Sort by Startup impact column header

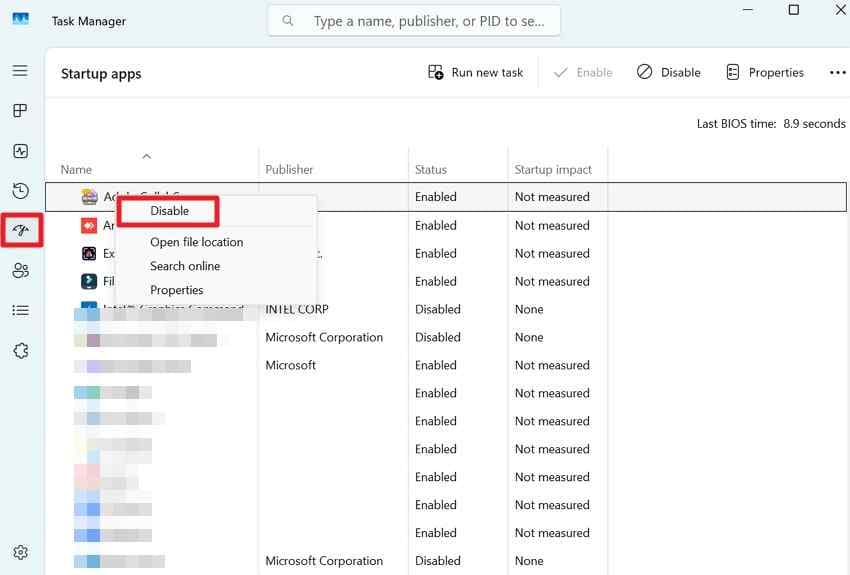pyautogui.click(x=553, y=170)
